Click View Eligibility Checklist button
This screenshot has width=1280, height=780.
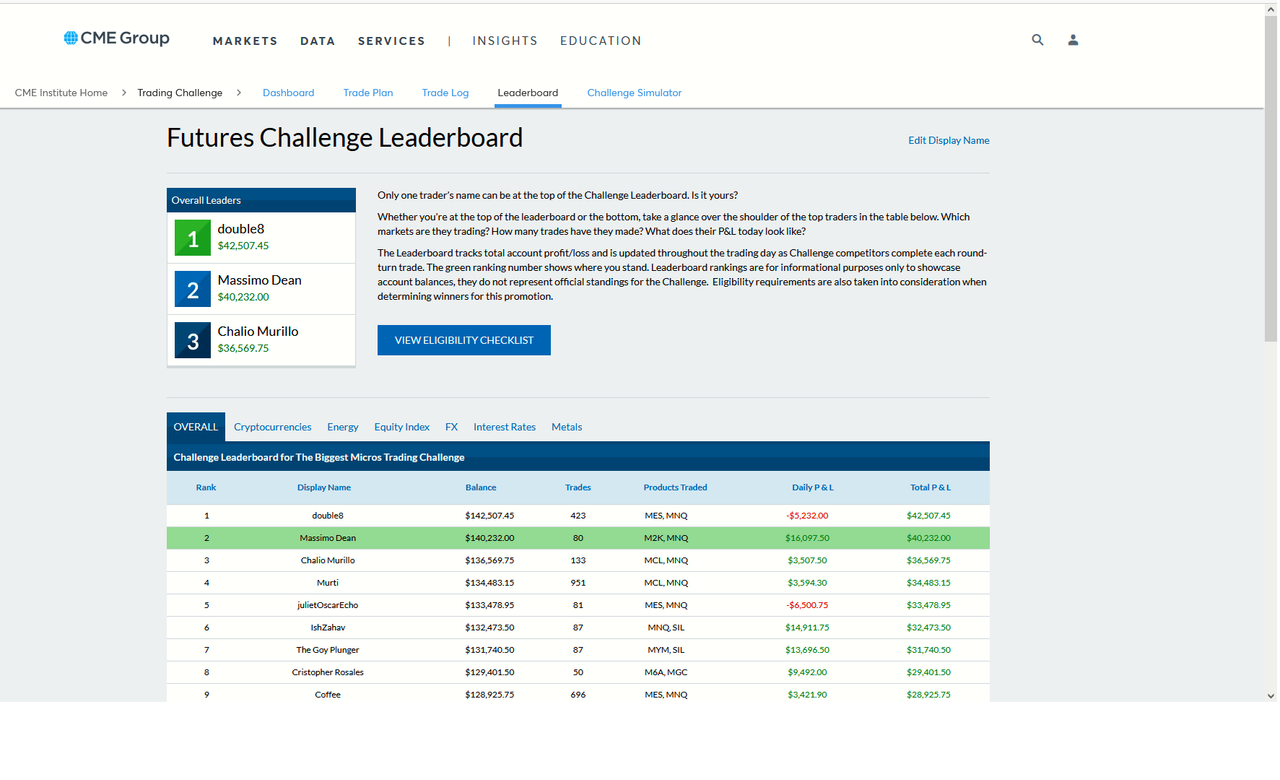(464, 340)
